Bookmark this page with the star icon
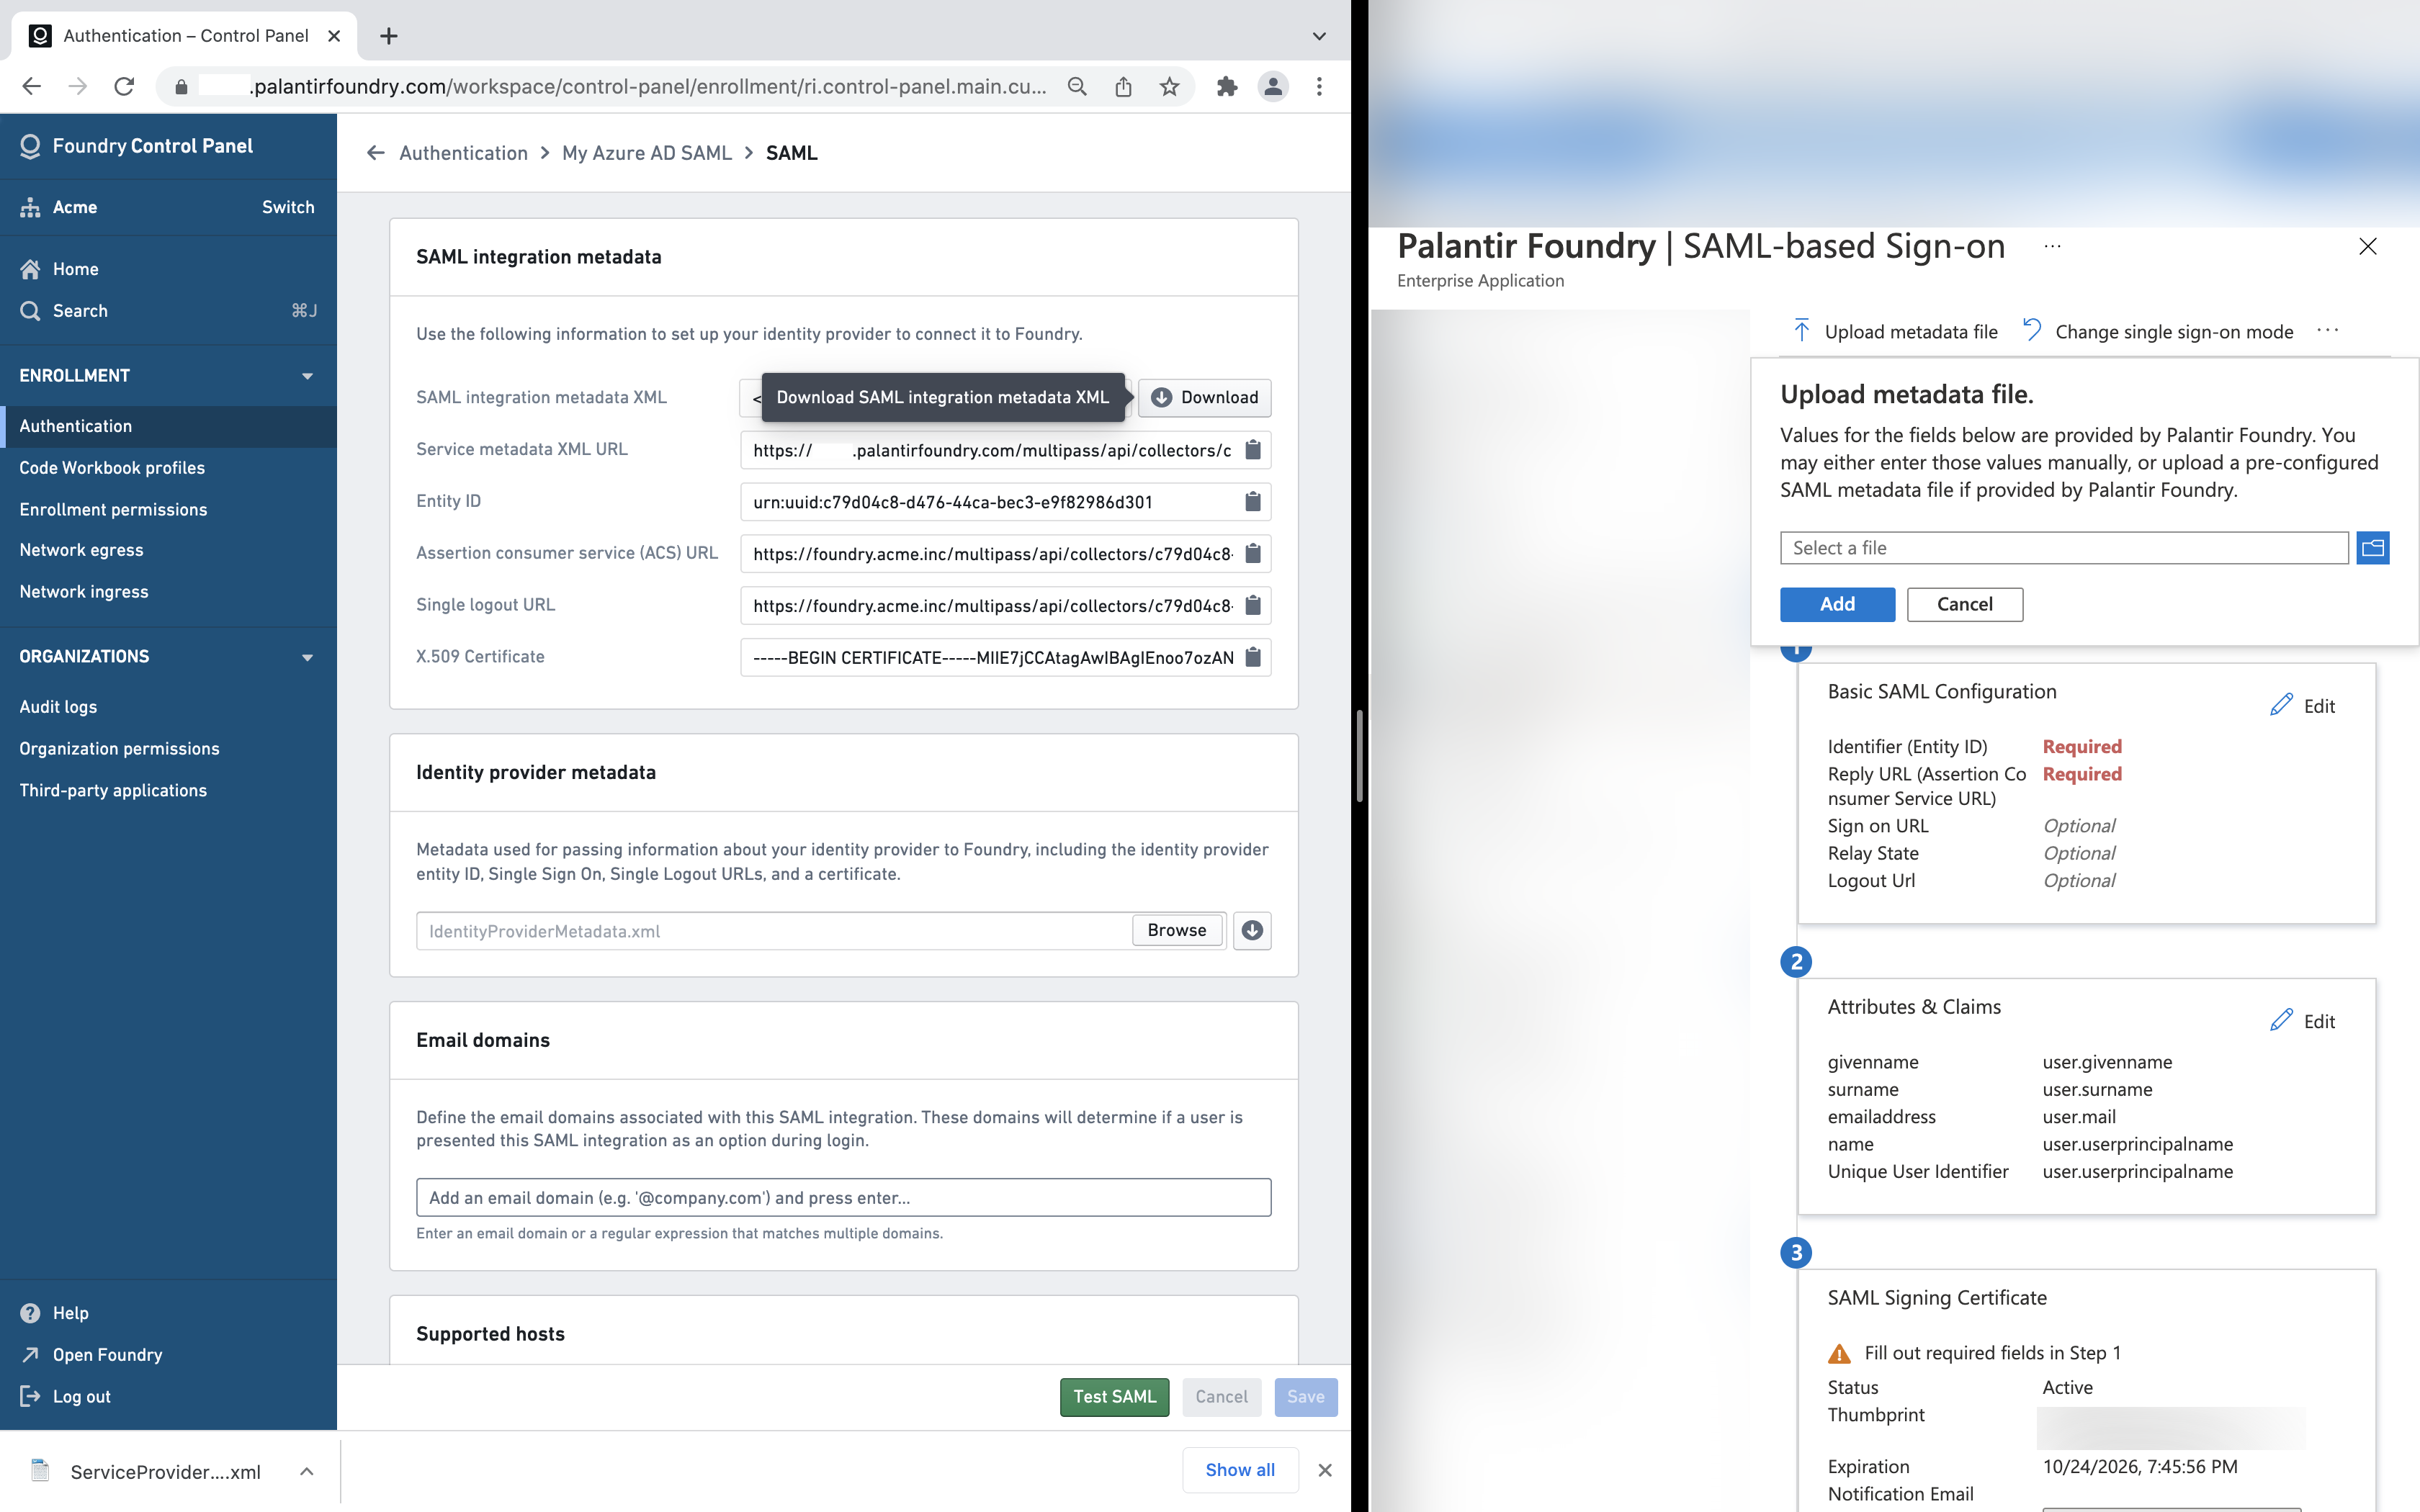Screen dimensions: 2420x1512 click(x=1169, y=87)
